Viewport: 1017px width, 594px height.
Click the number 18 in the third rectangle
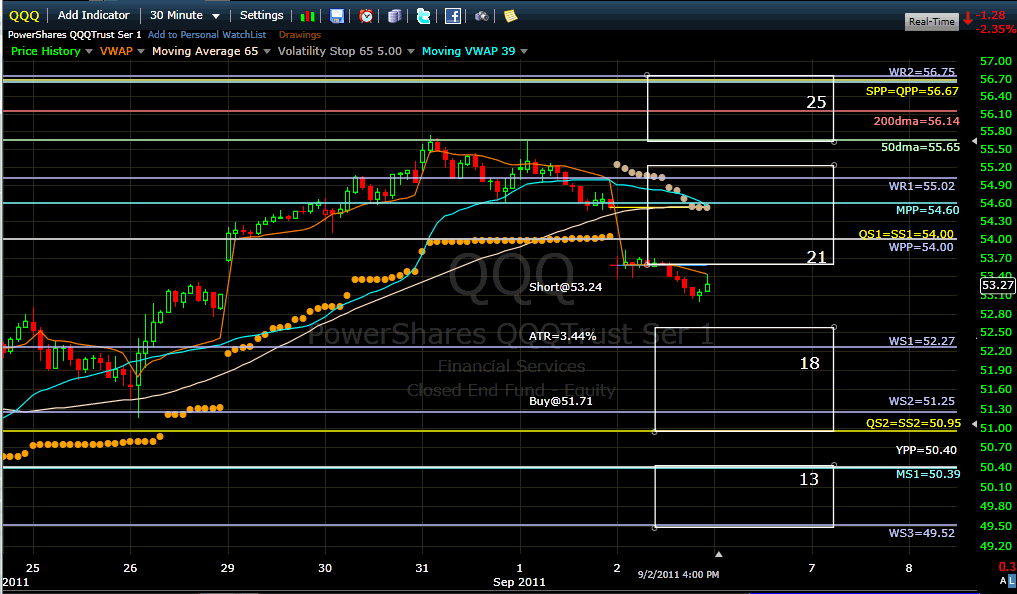(809, 363)
